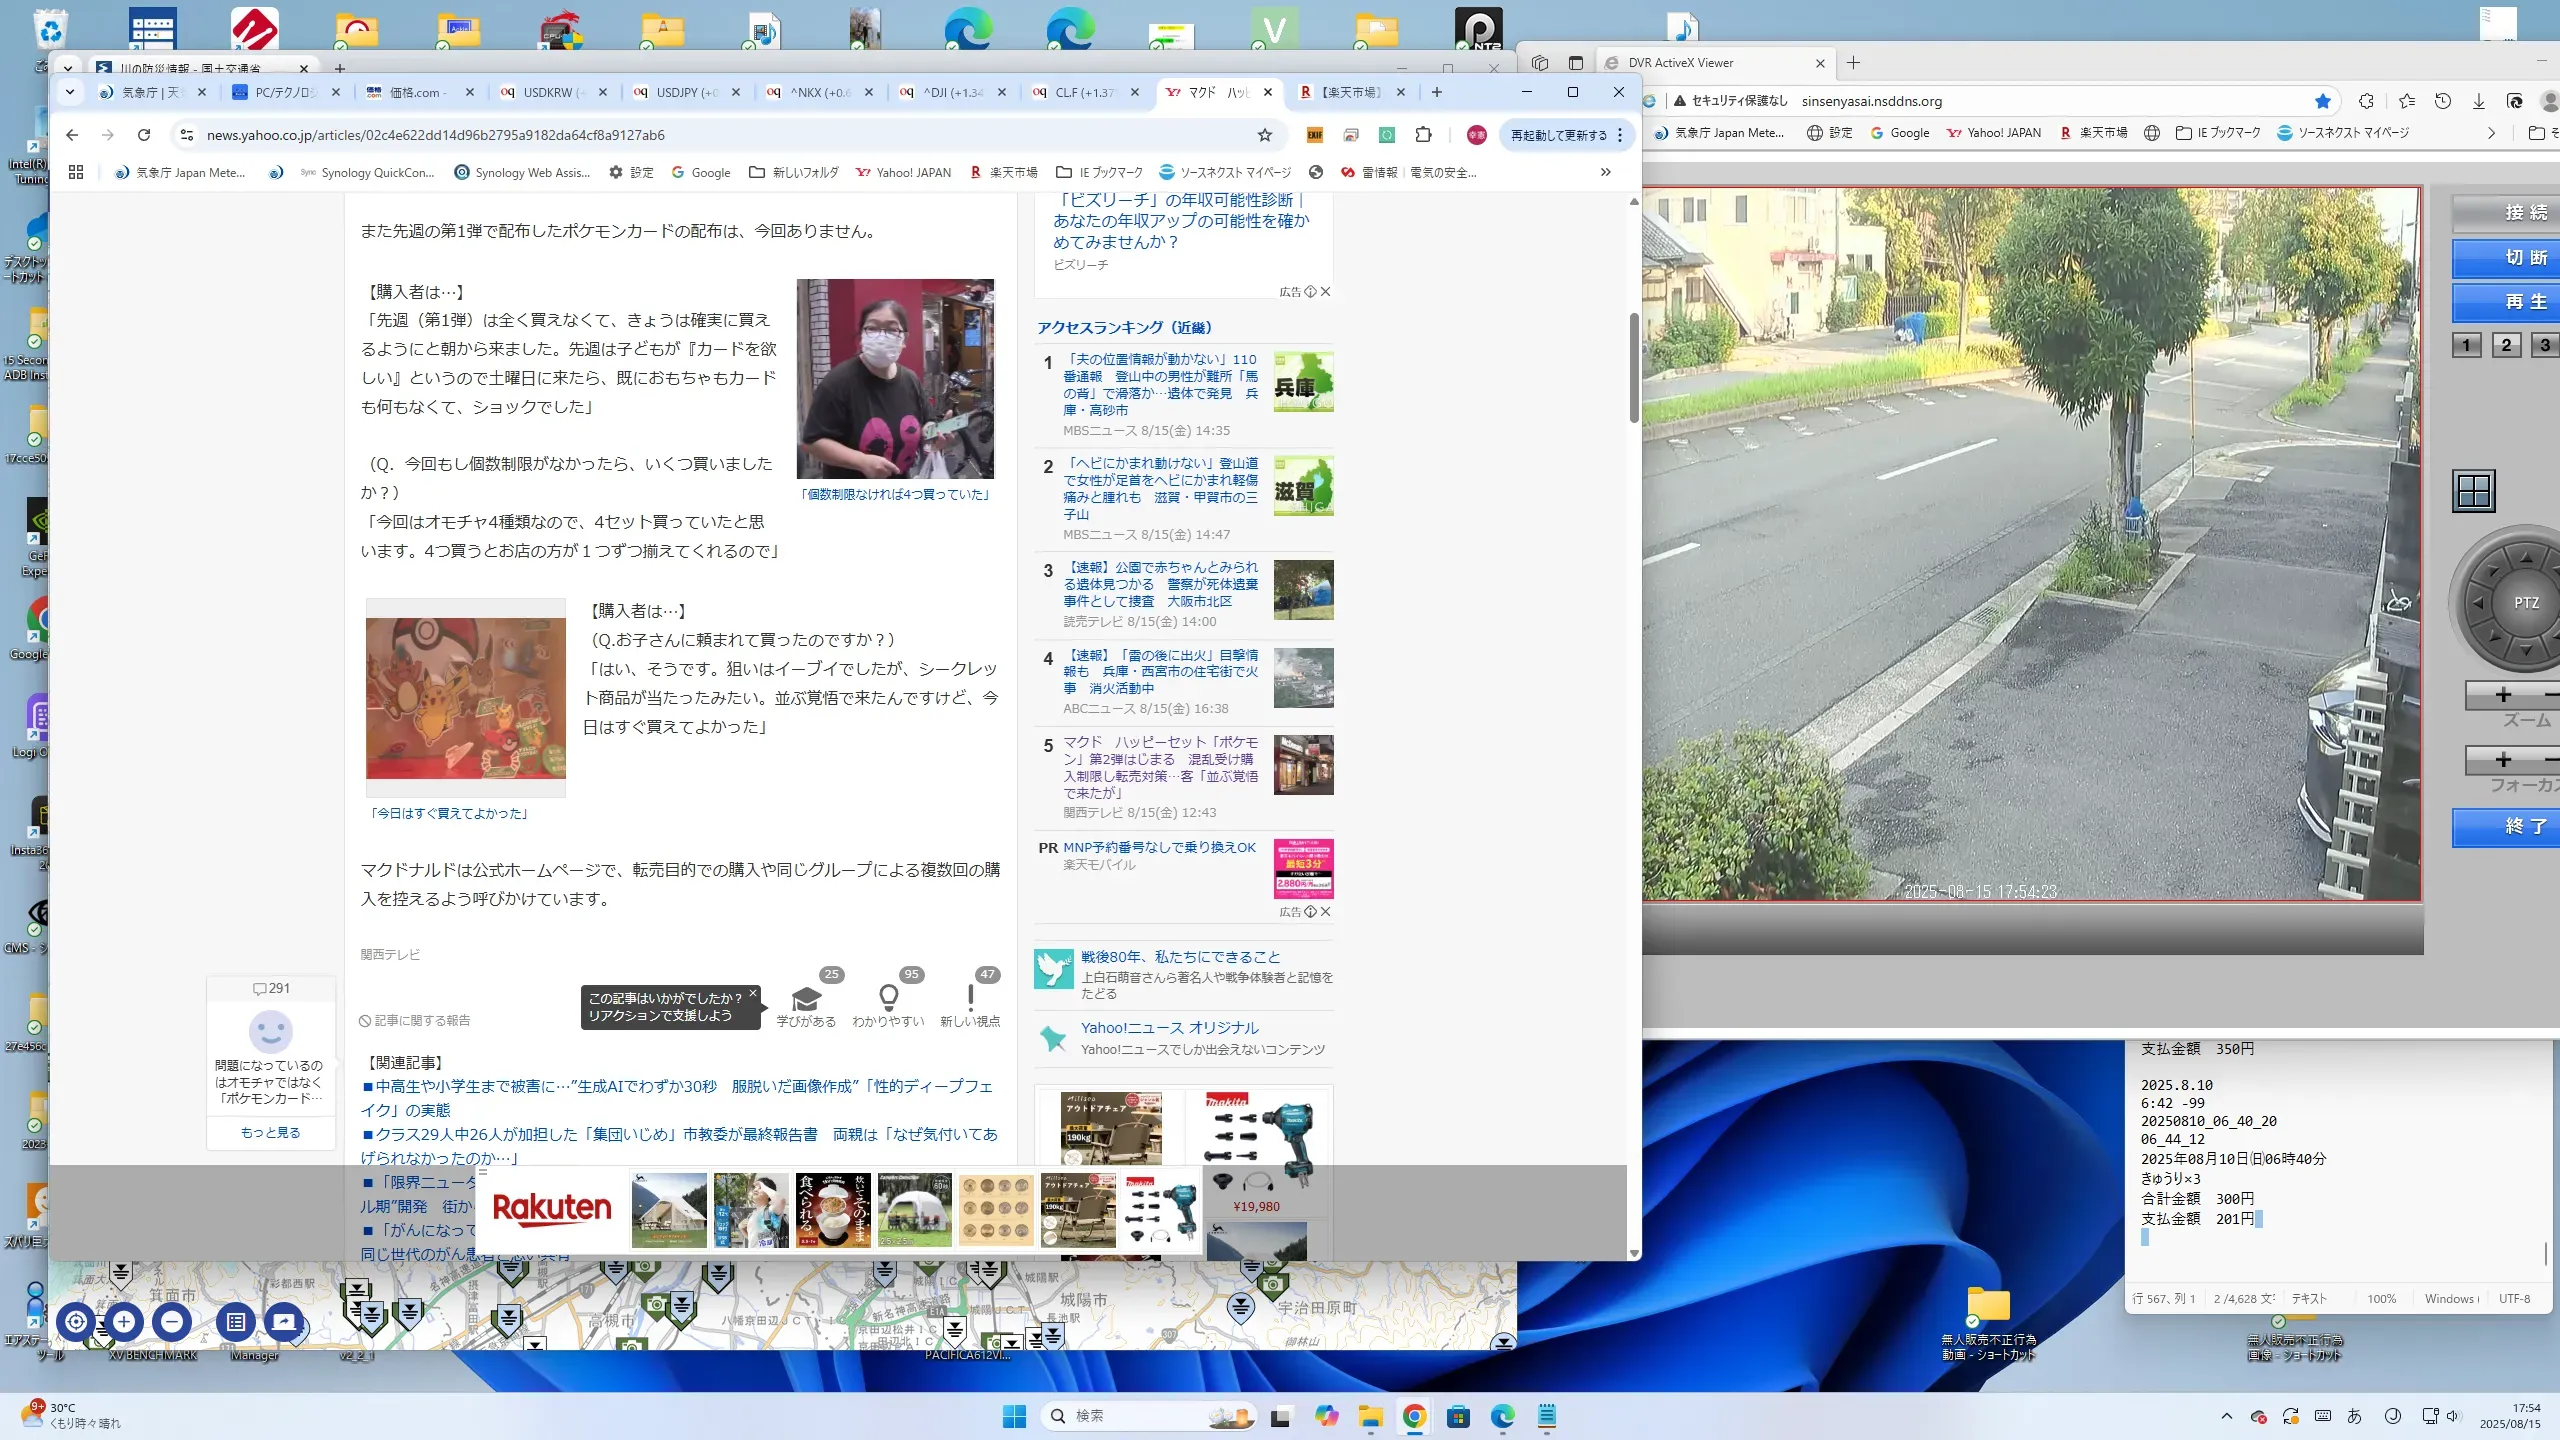Expand hidden bookmarks chevron in Chrome
This screenshot has width=2560, height=1440.
1605,172
